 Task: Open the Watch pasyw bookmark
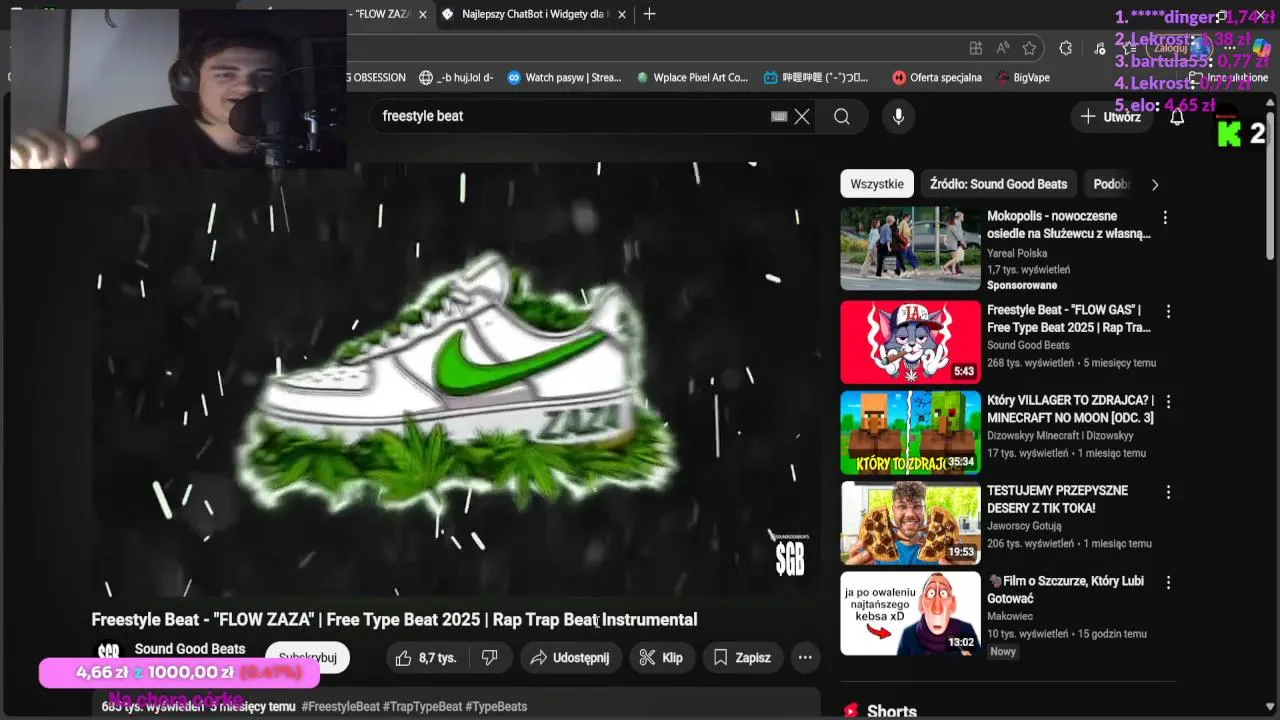(x=564, y=77)
